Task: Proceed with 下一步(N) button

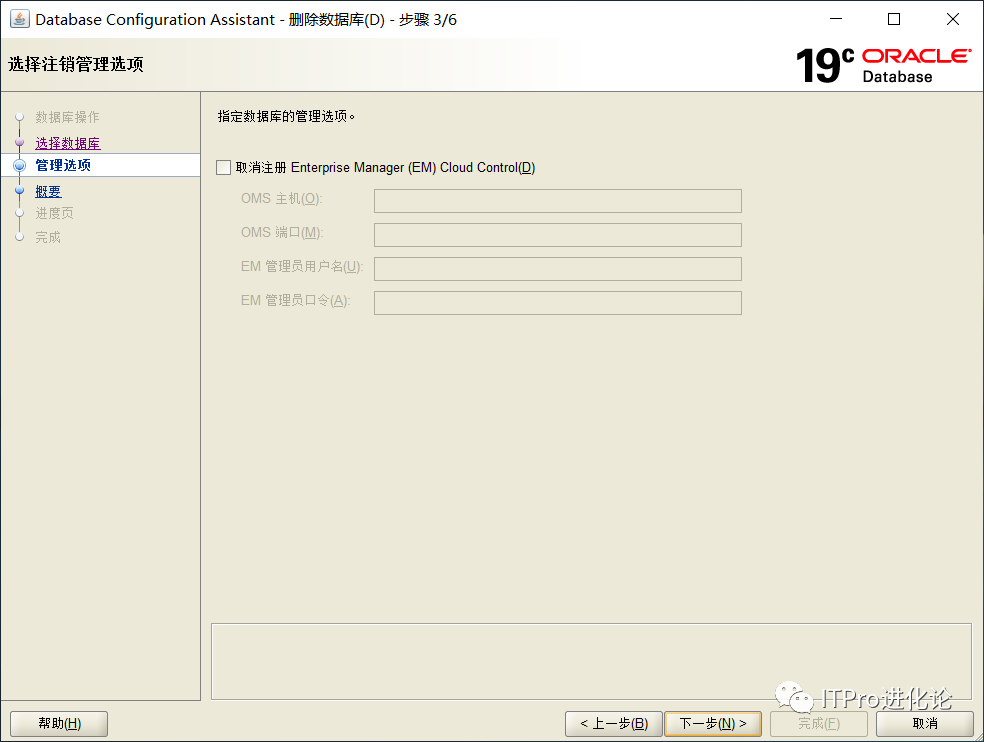Action: [x=713, y=724]
